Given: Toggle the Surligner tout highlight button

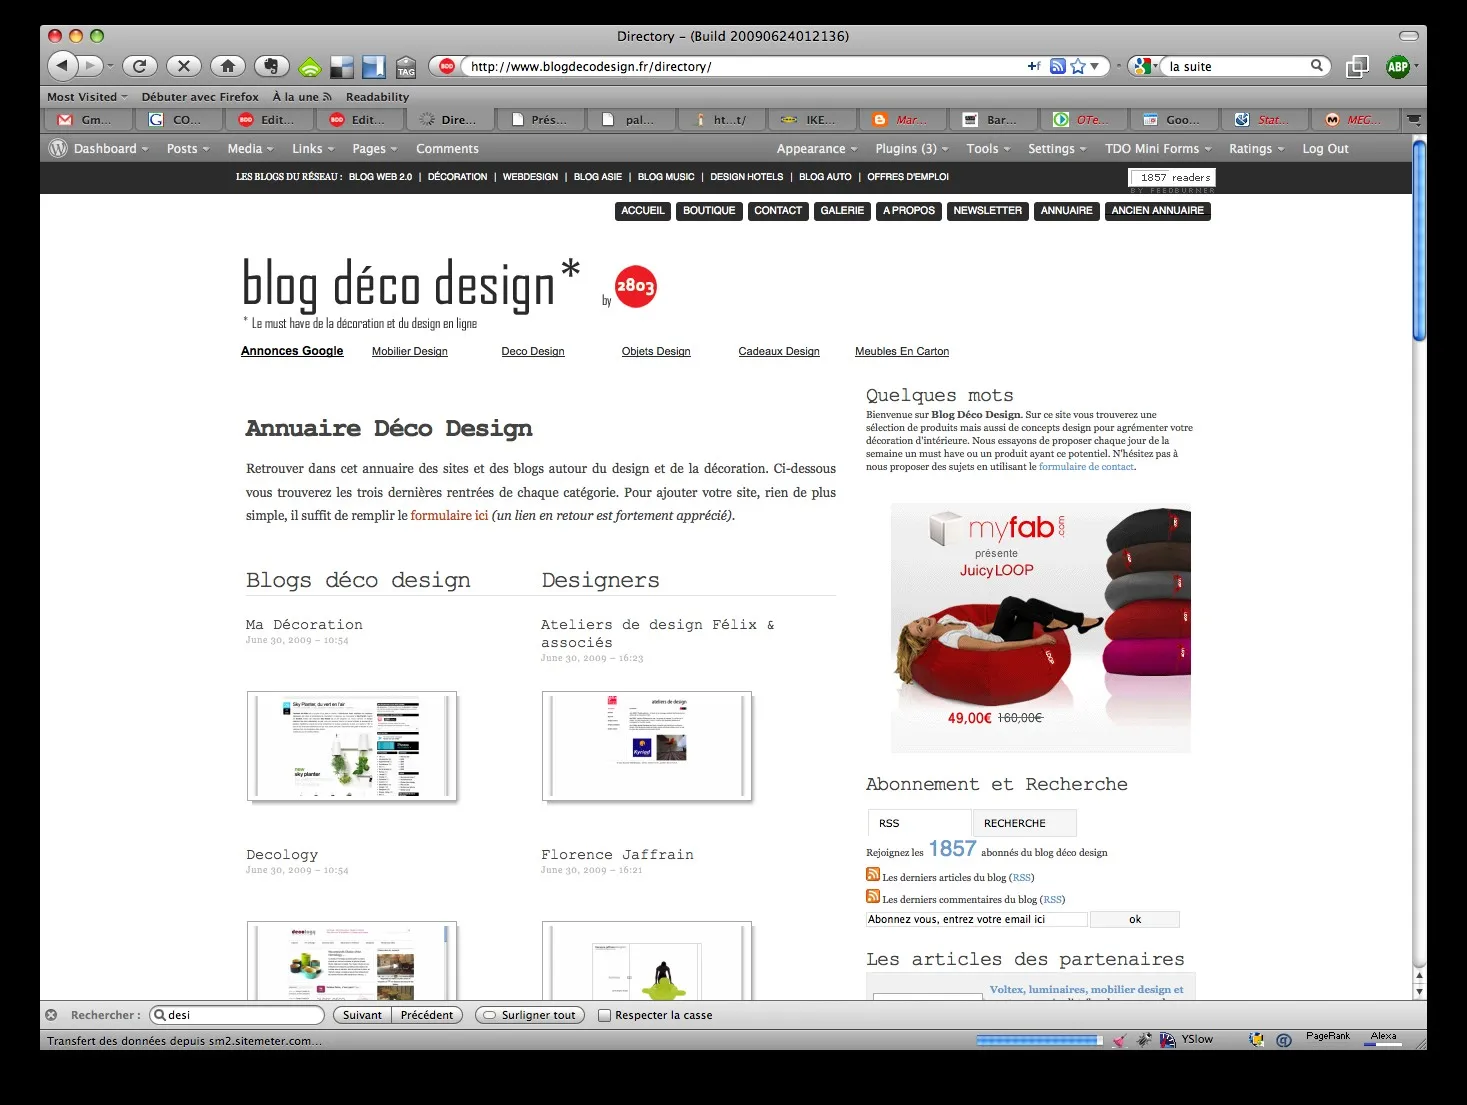Looking at the screenshot, I should pyautogui.click(x=530, y=1015).
